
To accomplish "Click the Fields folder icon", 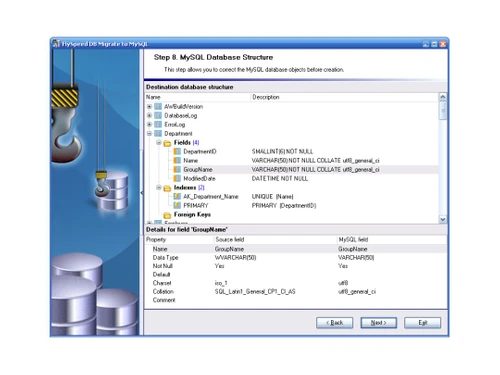I will coord(167,143).
